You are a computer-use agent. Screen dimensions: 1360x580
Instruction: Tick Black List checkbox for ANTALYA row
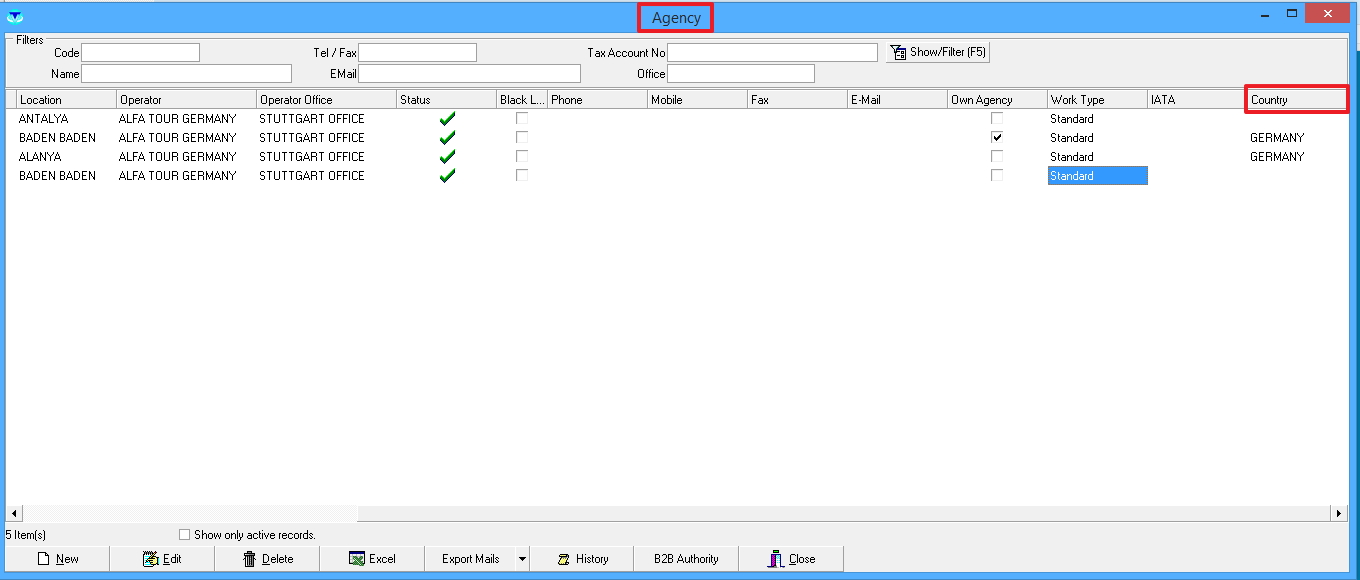point(522,118)
